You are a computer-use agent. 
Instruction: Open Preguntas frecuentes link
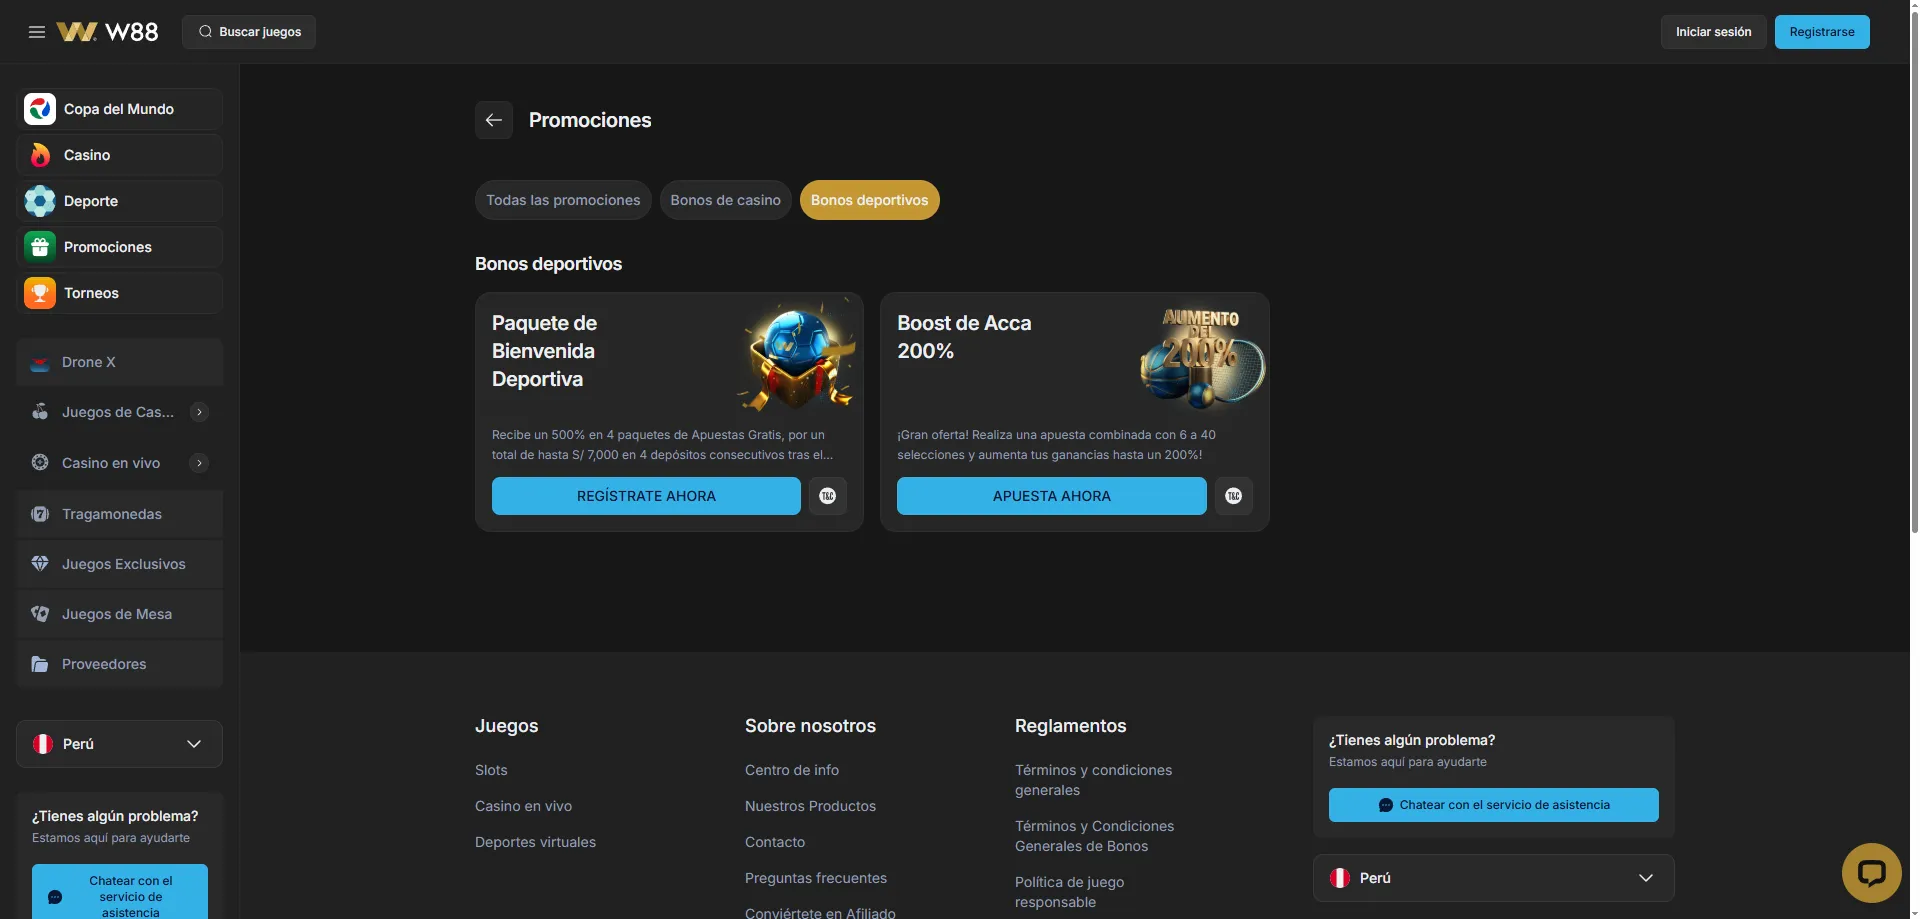pyautogui.click(x=816, y=878)
